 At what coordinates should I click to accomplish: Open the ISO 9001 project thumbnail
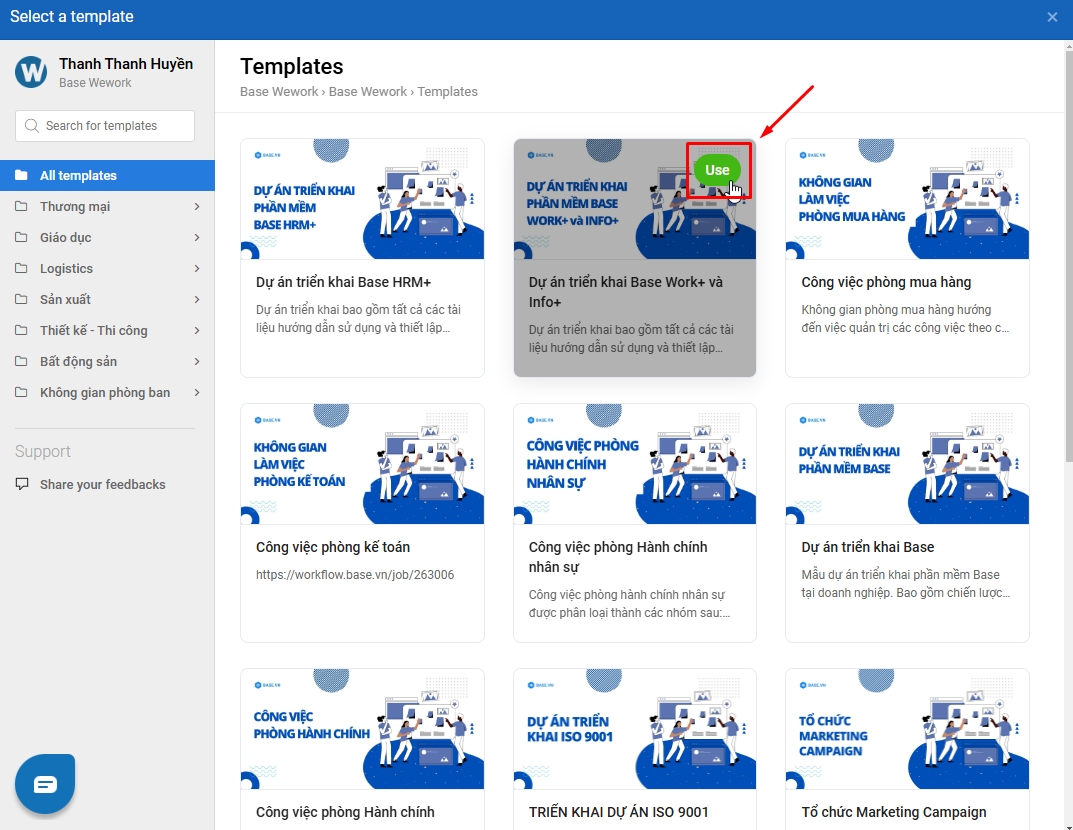[x=635, y=729]
